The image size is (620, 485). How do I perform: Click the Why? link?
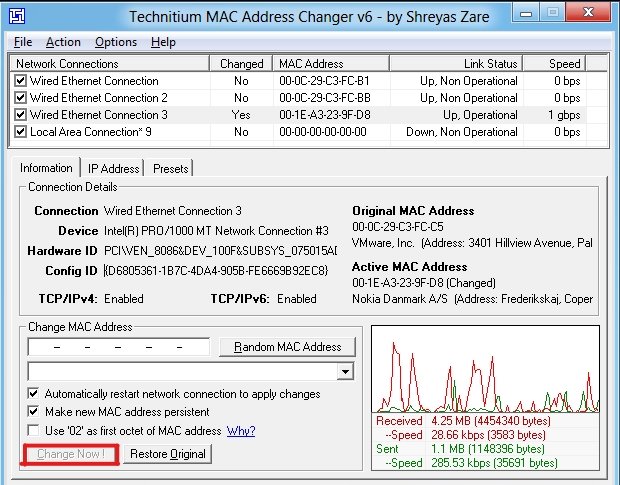[x=241, y=430]
